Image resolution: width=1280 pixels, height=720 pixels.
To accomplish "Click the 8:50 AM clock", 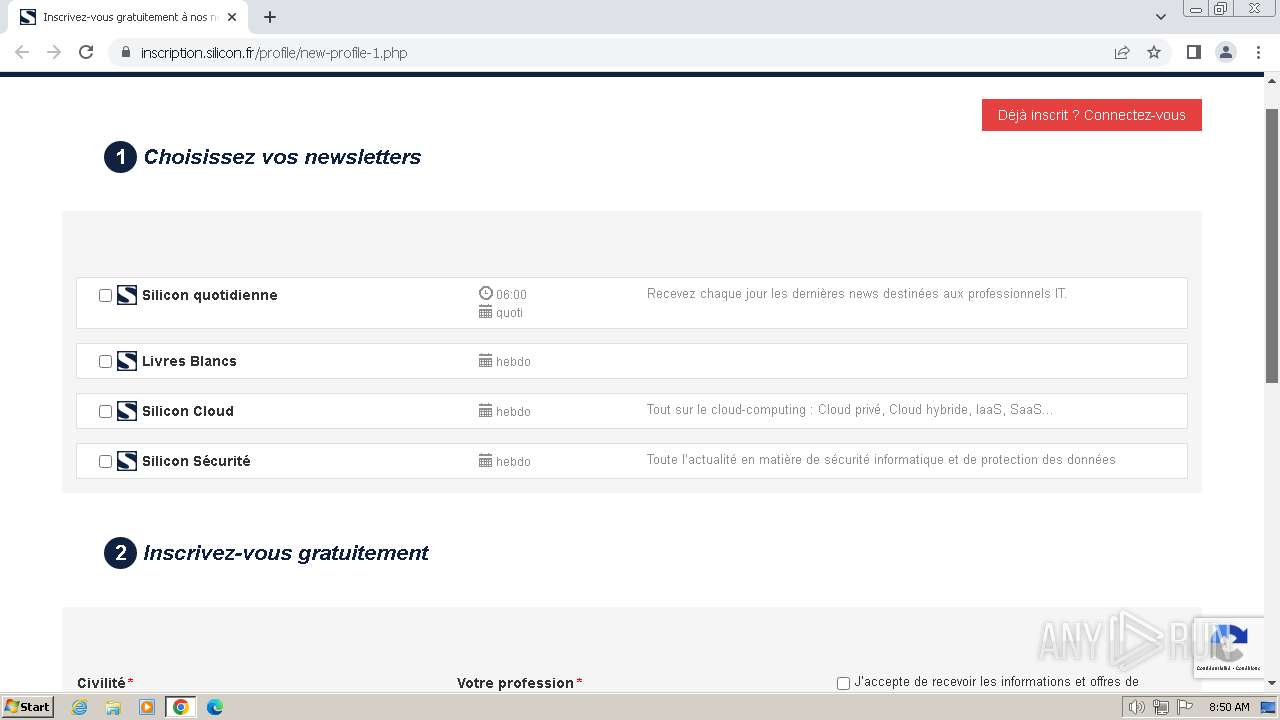I will (1229, 707).
